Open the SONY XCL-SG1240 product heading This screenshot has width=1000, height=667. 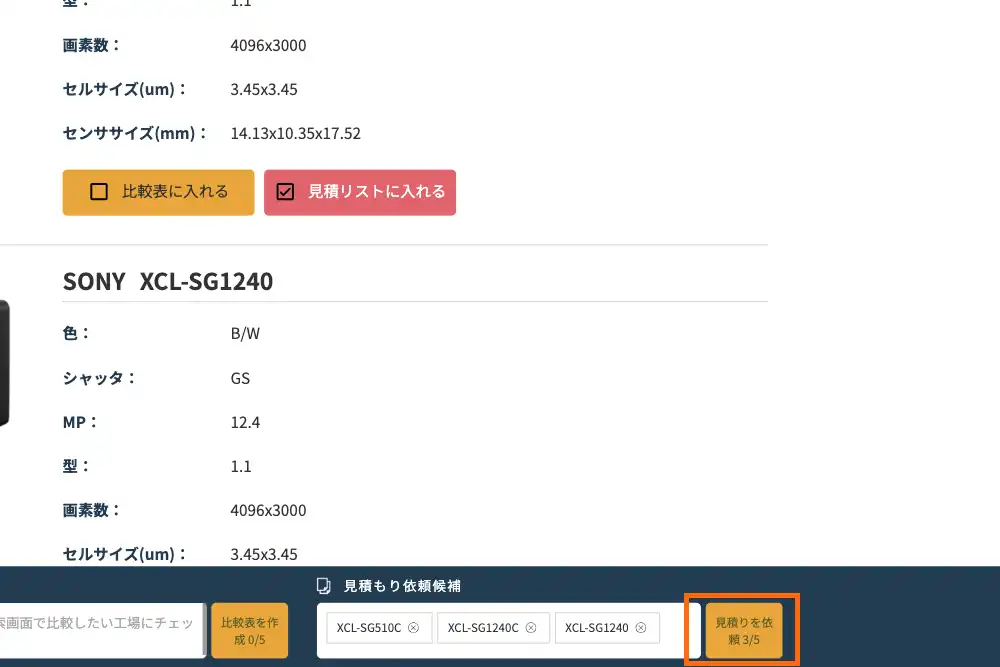coord(168,282)
